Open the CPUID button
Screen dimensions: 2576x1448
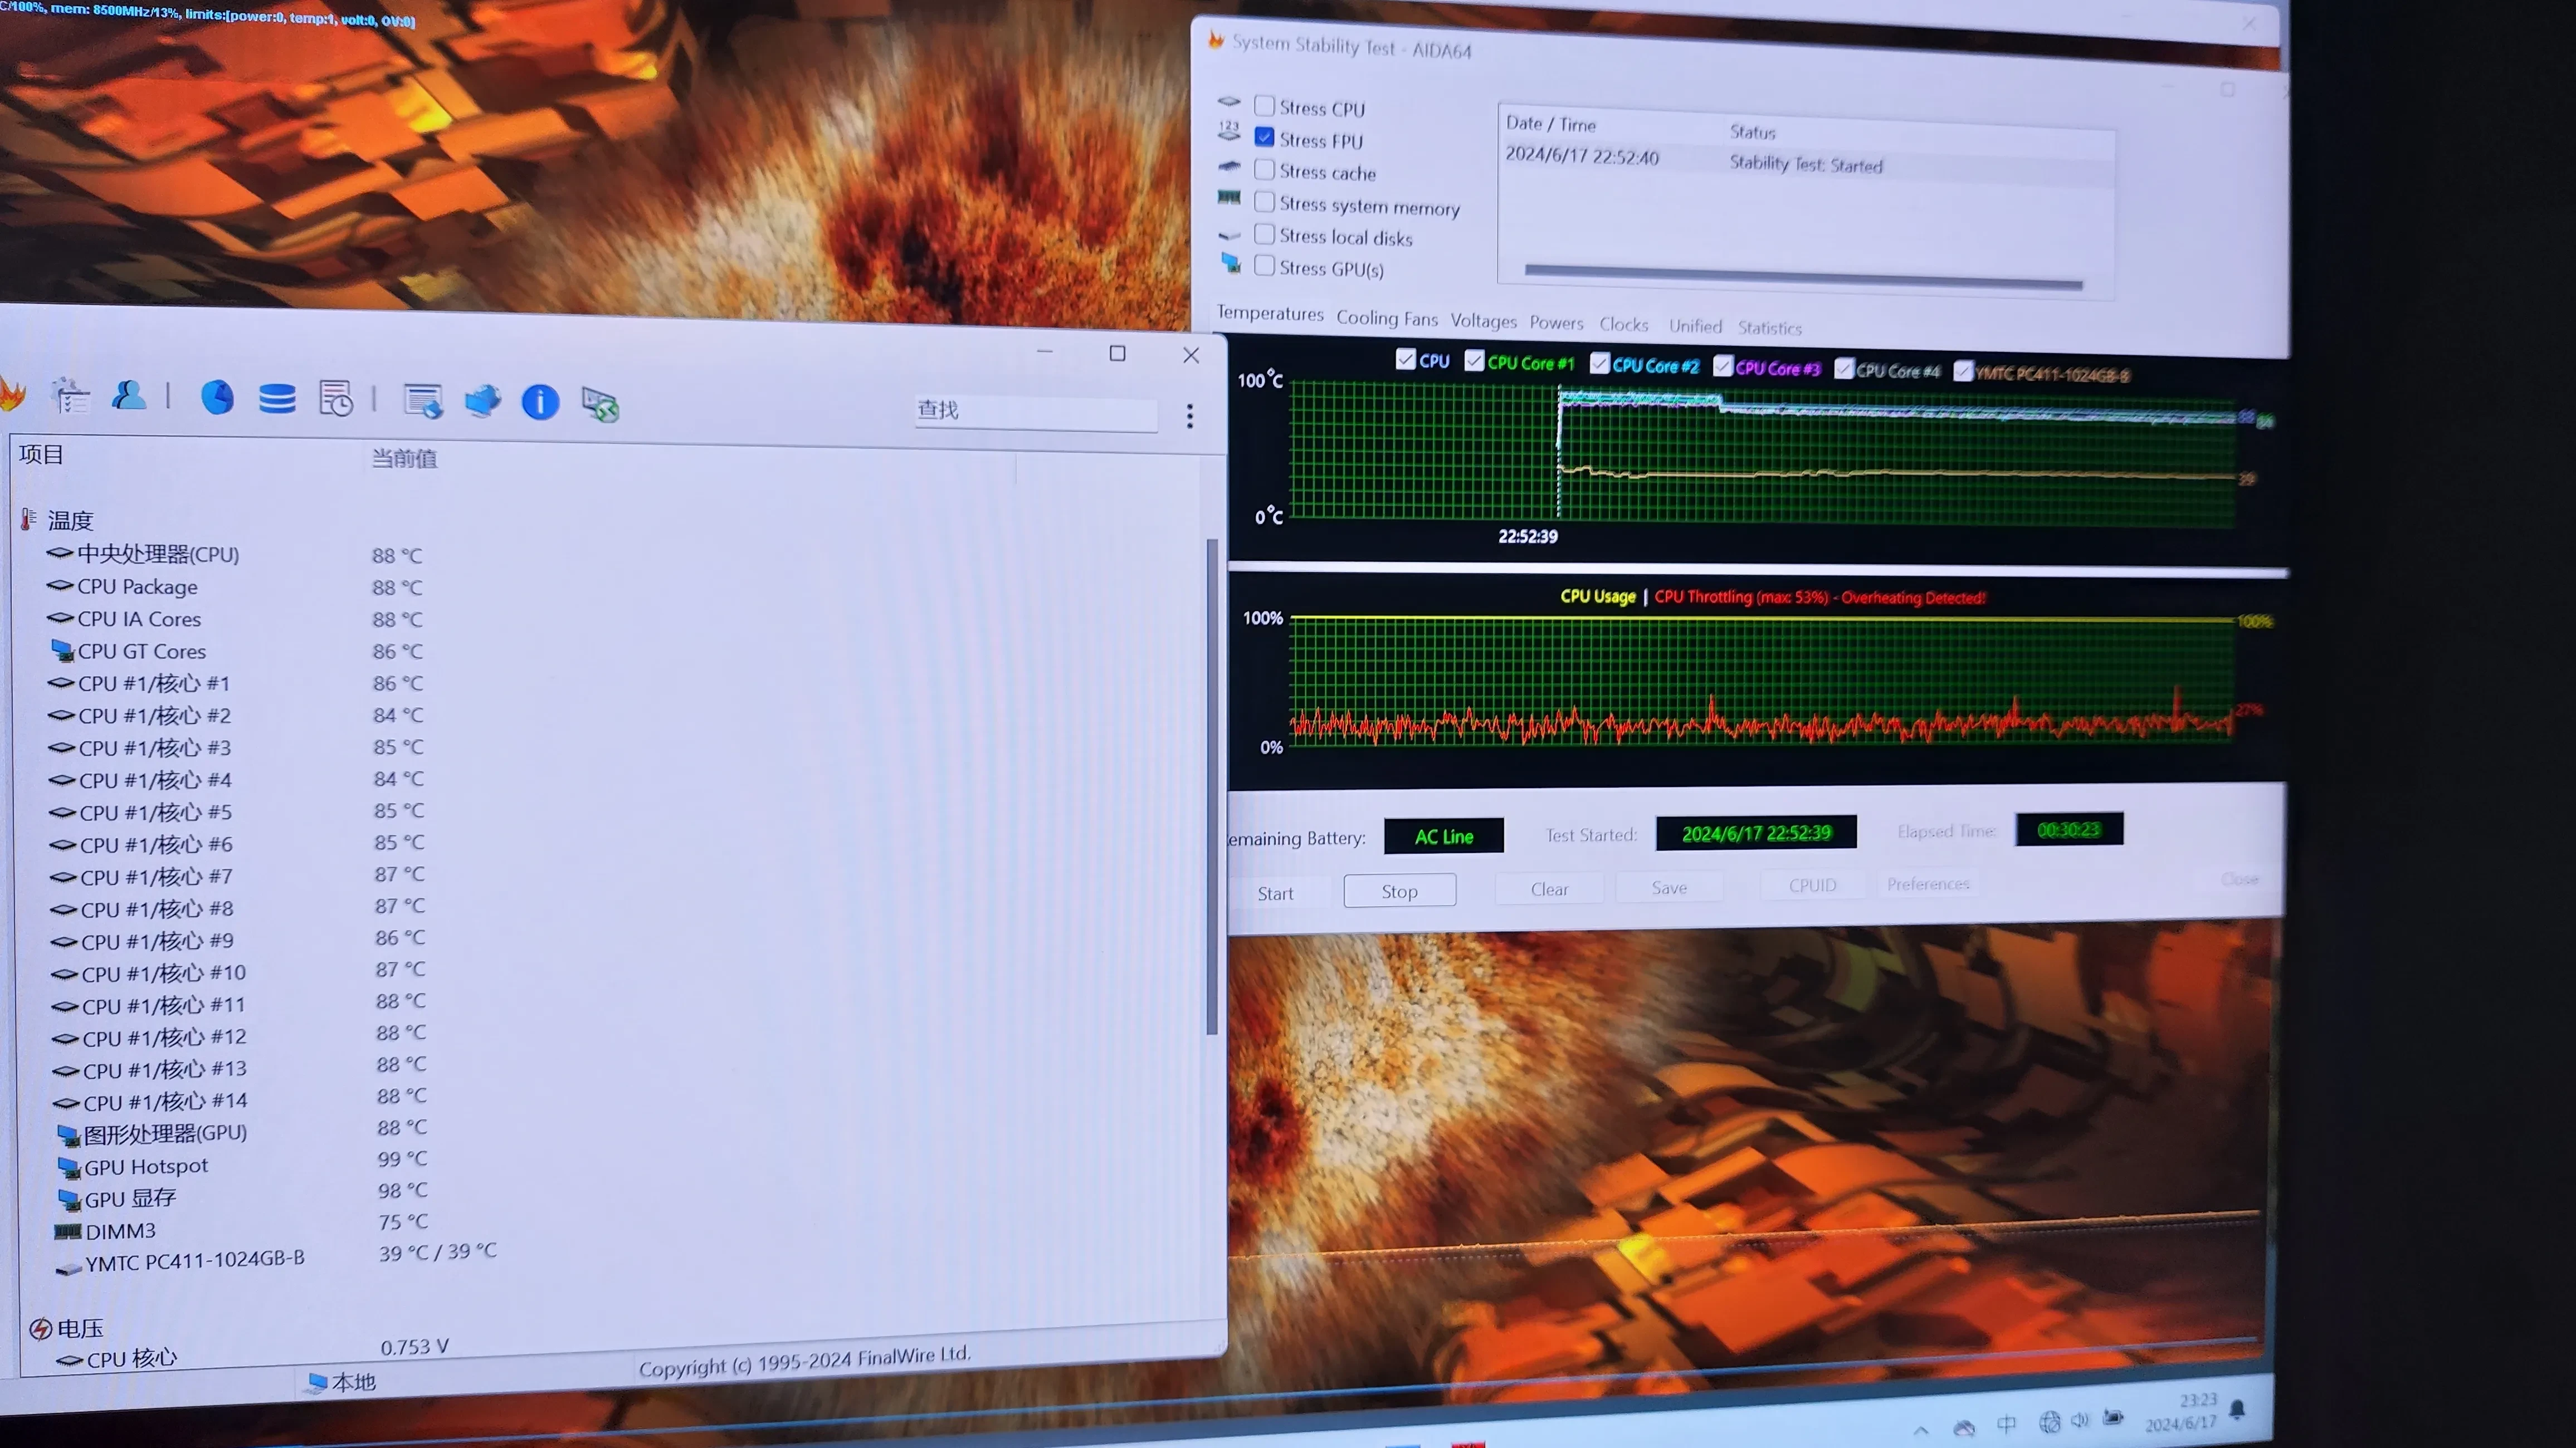click(1812, 885)
